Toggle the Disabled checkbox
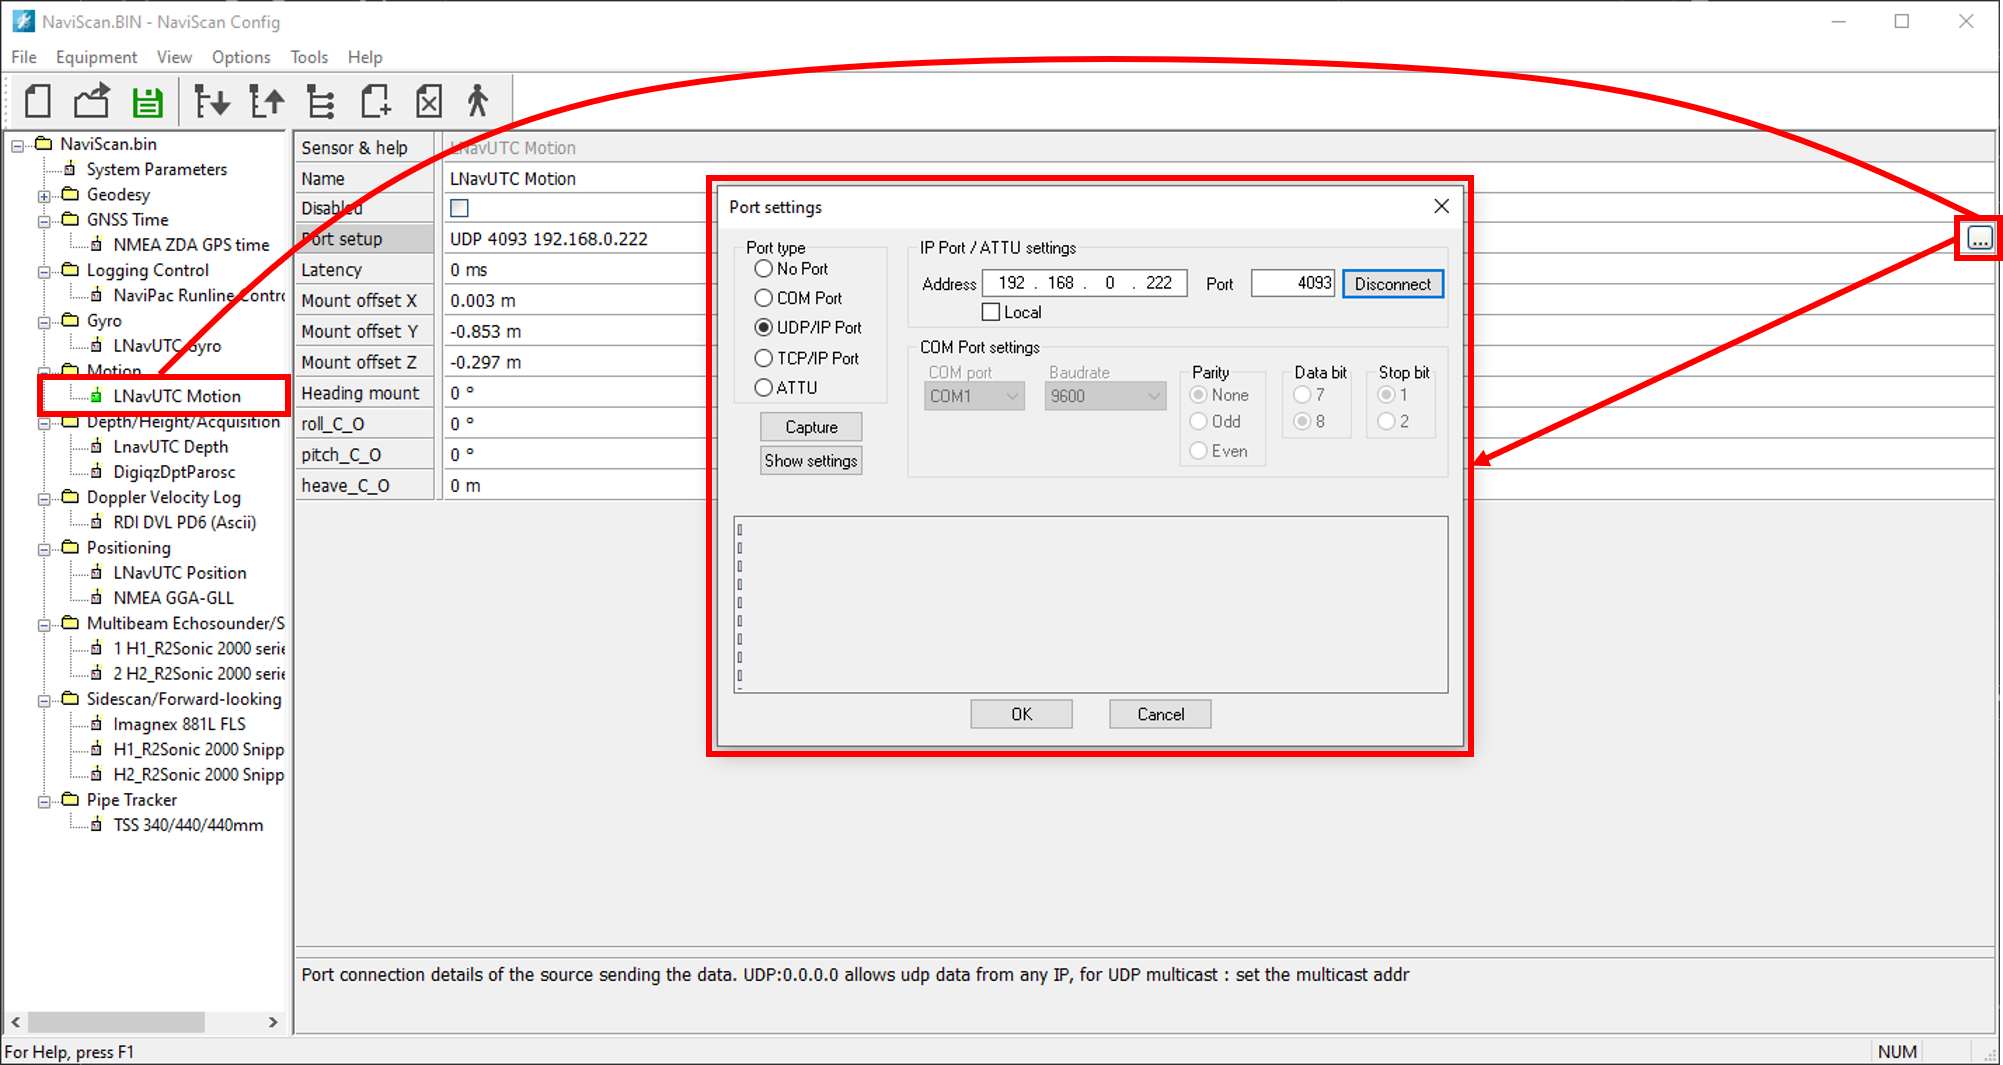Viewport: 2003px width, 1065px height. click(460, 208)
